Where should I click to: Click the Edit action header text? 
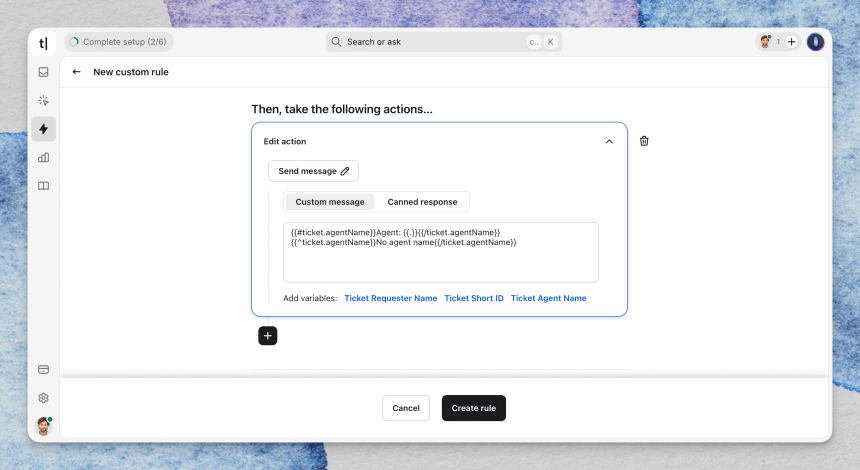tap(285, 141)
